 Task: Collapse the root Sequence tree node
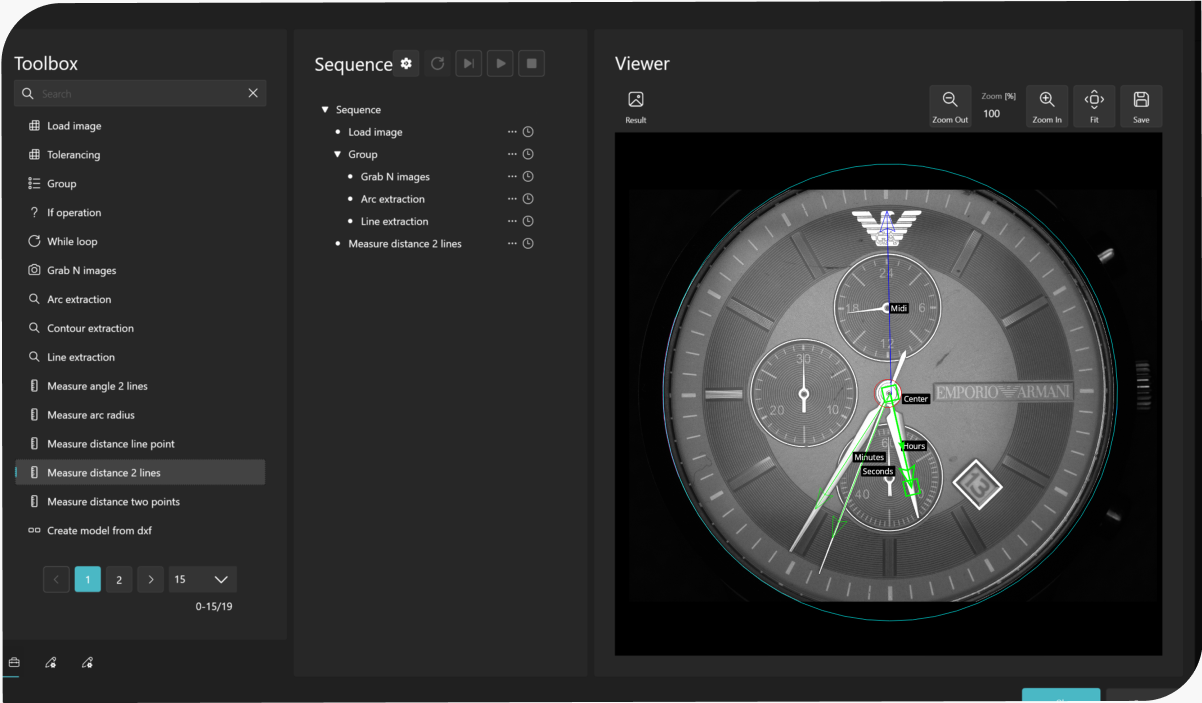pyautogui.click(x=325, y=110)
